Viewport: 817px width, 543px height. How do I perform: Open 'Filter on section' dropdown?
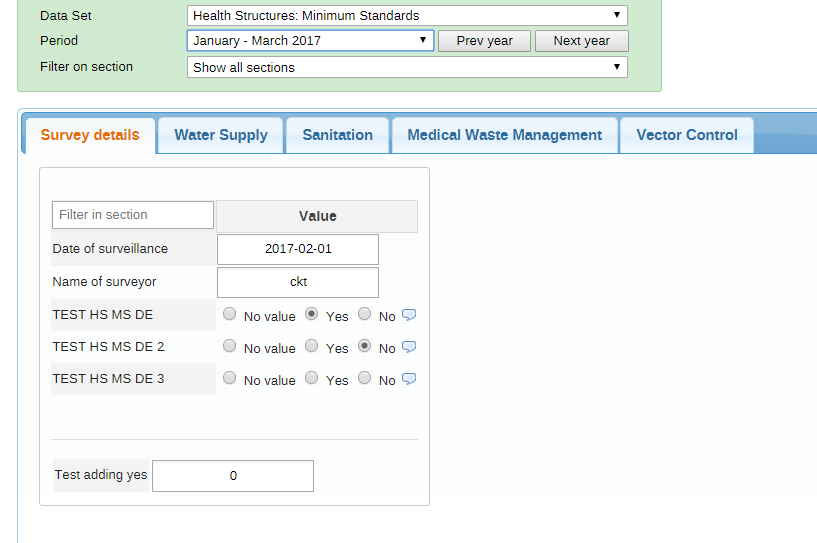click(407, 67)
